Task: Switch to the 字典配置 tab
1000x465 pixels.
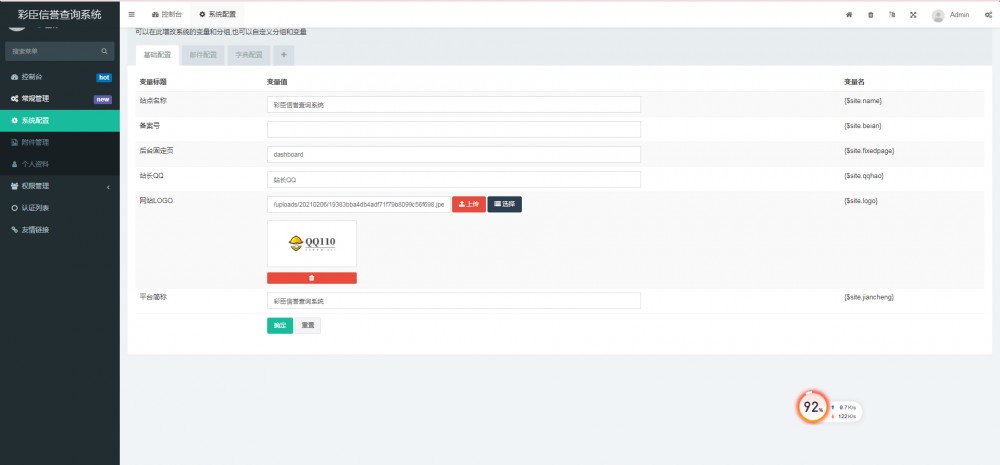Action: click(248, 55)
